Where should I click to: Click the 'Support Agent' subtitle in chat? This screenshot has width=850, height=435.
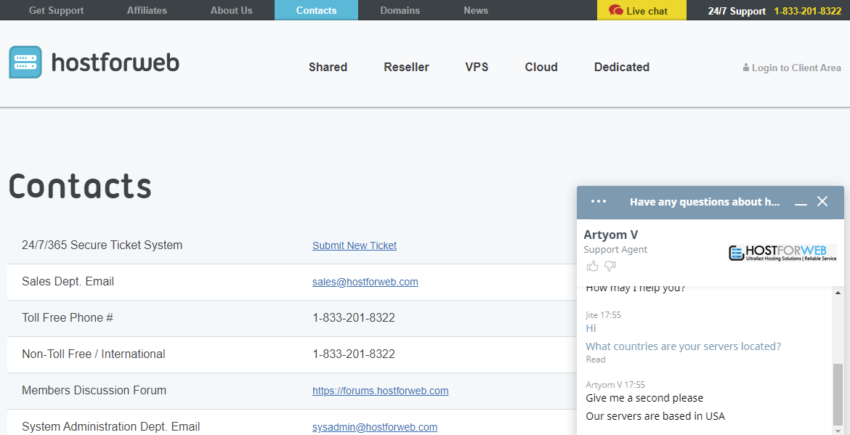coord(615,250)
